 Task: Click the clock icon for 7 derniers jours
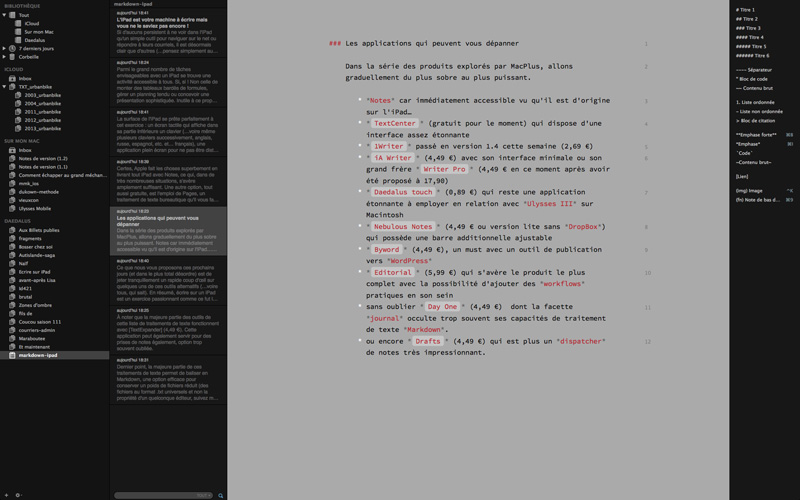point(12,48)
